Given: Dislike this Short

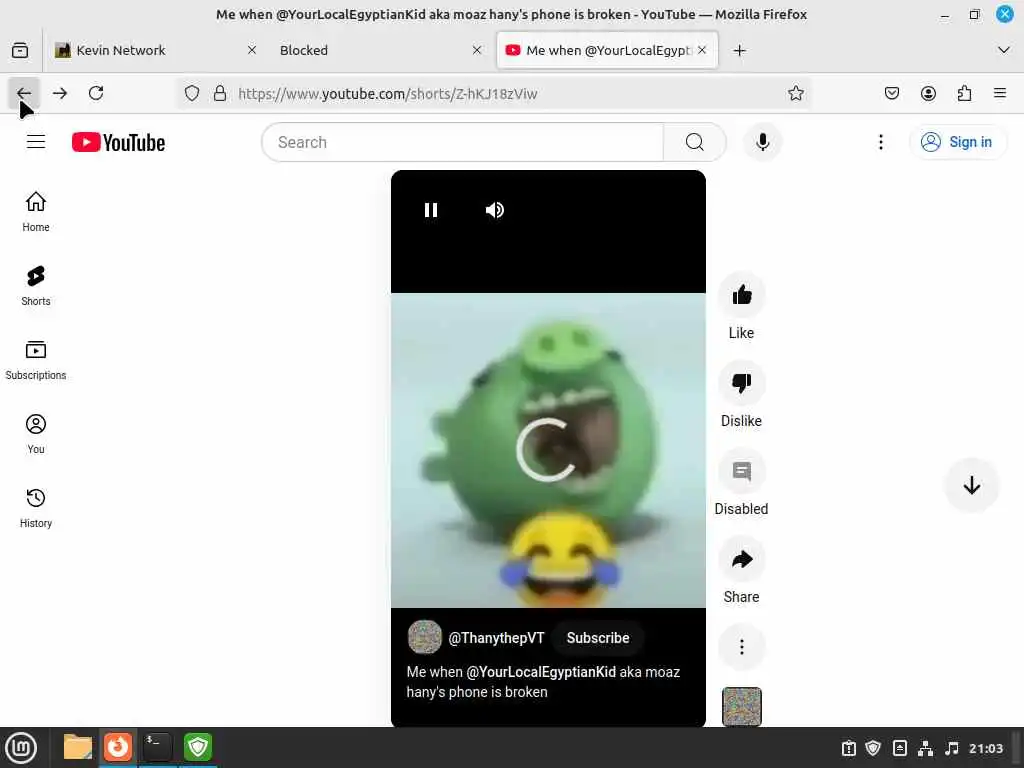Looking at the screenshot, I should point(741,383).
